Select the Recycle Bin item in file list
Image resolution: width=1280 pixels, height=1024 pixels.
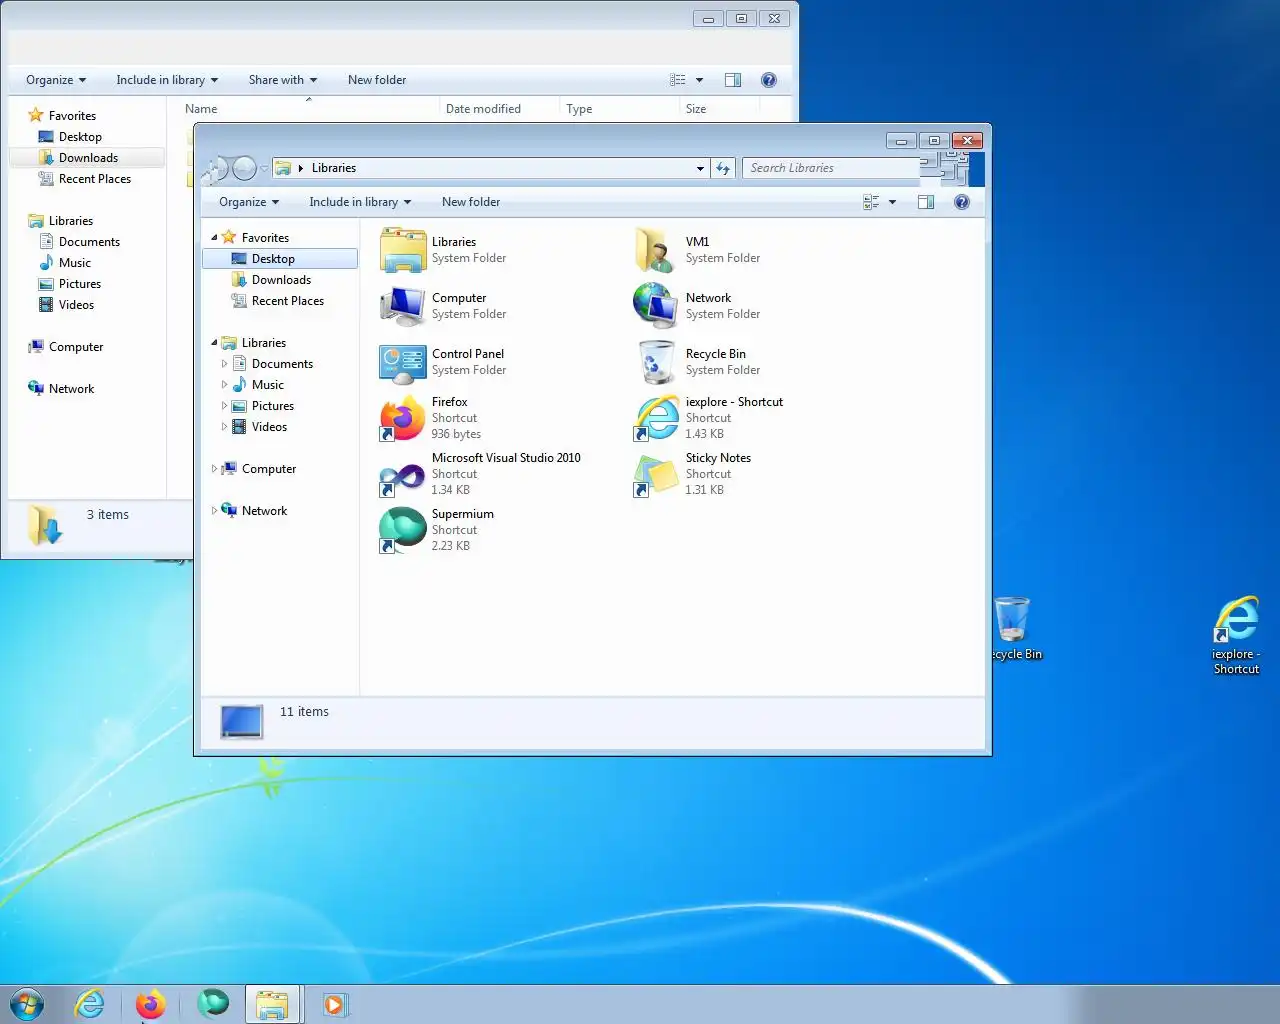[697, 362]
